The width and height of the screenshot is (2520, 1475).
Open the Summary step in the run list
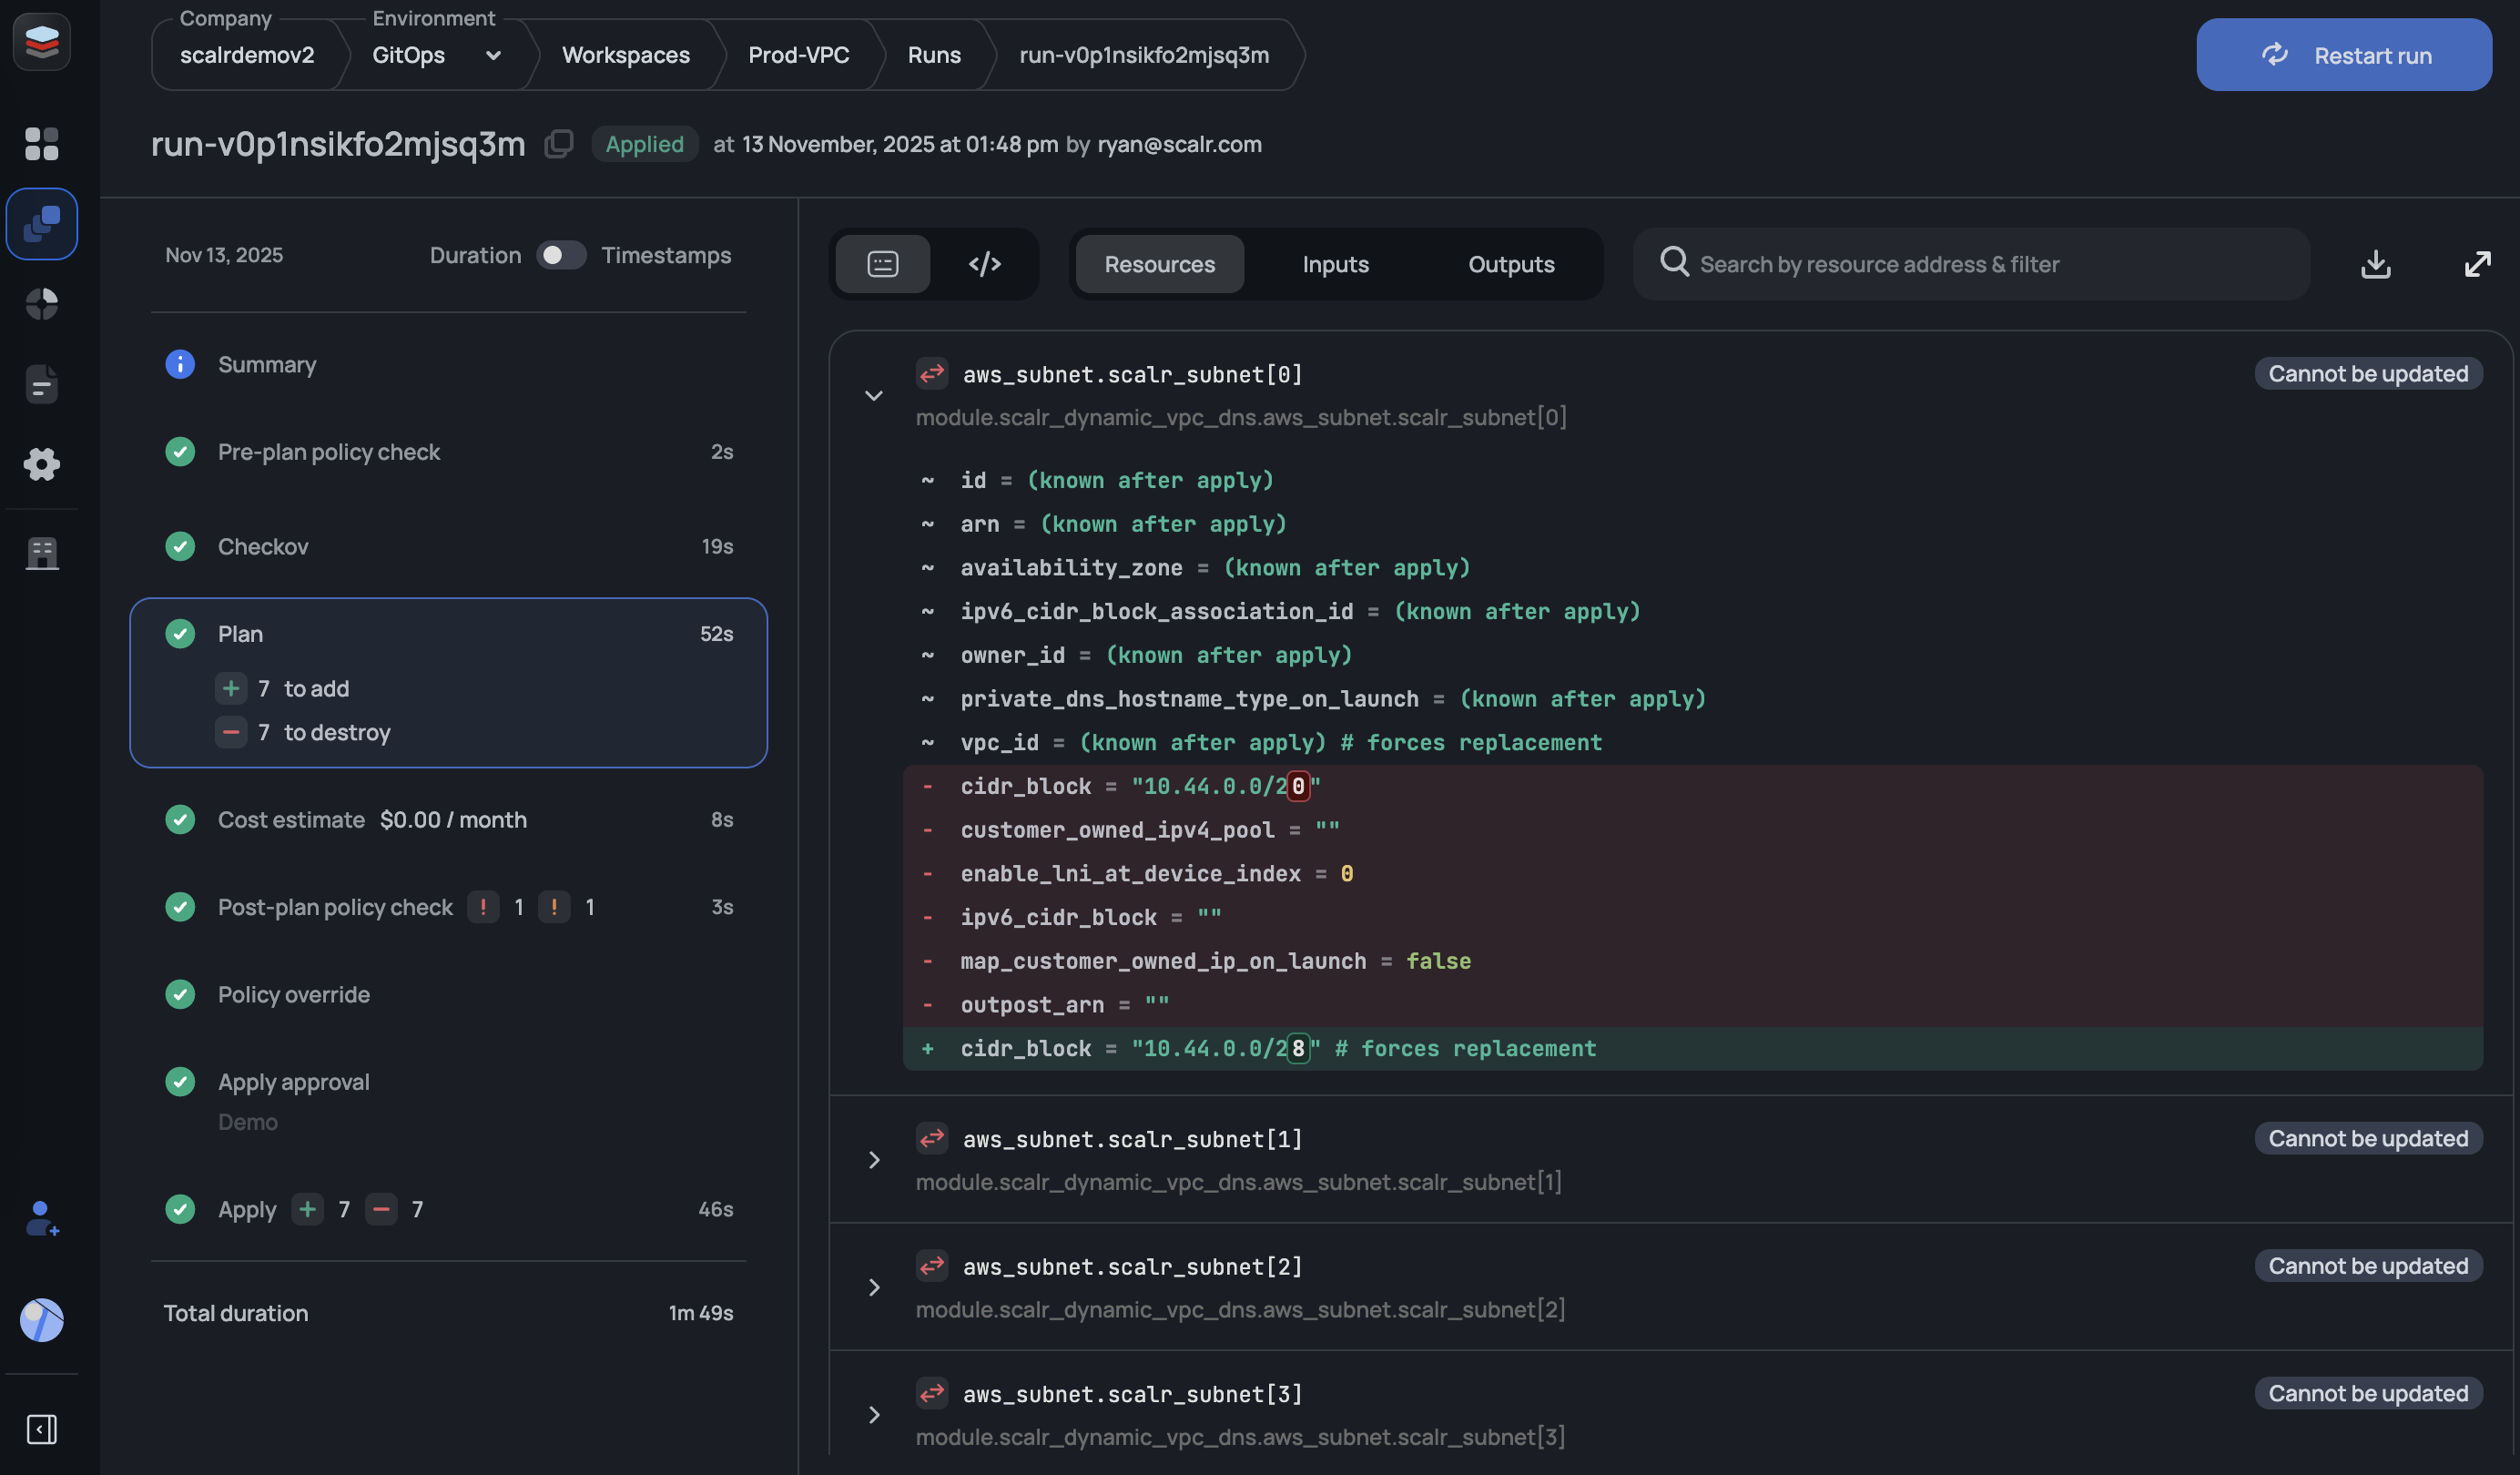pyautogui.click(x=267, y=364)
